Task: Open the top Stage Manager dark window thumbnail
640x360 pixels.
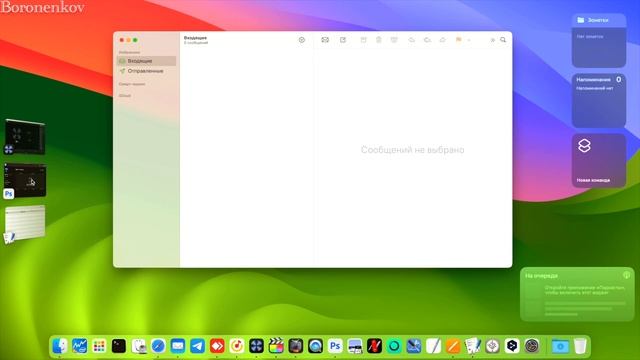Action: pyautogui.click(x=25, y=137)
